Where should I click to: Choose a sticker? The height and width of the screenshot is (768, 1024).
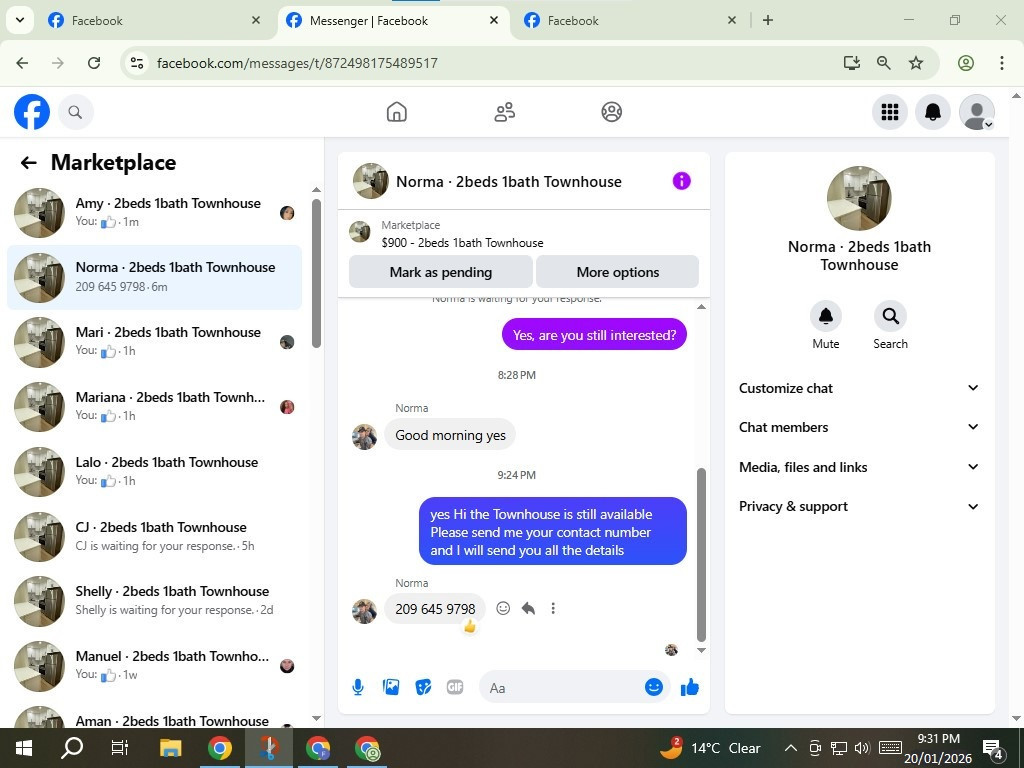[x=423, y=687]
